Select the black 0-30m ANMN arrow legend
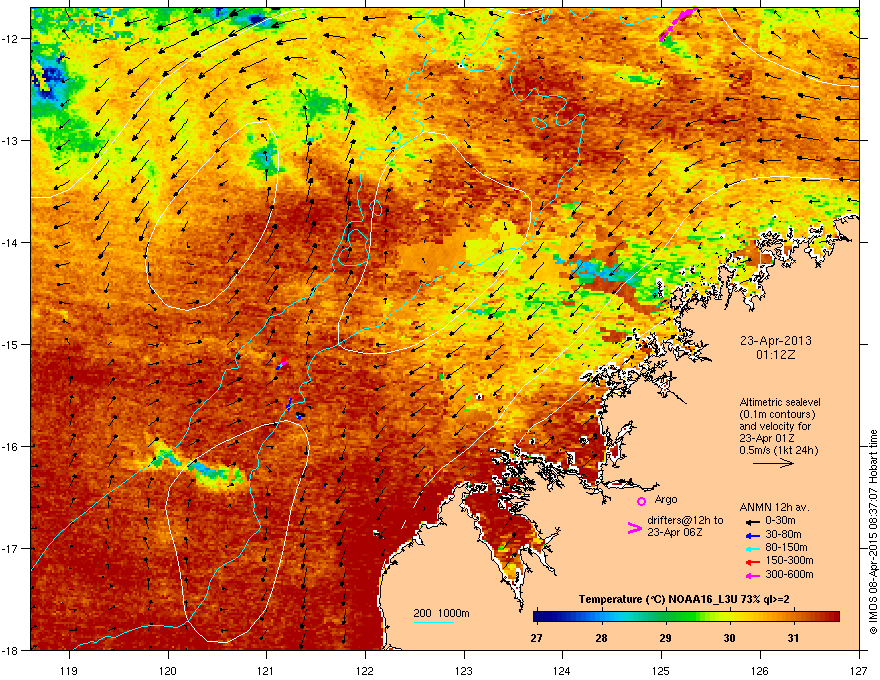 point(752,522)
